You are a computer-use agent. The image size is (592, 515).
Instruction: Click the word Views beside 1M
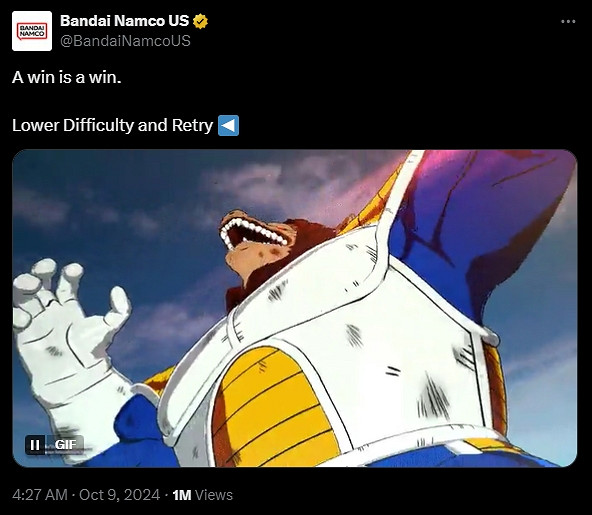click(x=214, y=495)
